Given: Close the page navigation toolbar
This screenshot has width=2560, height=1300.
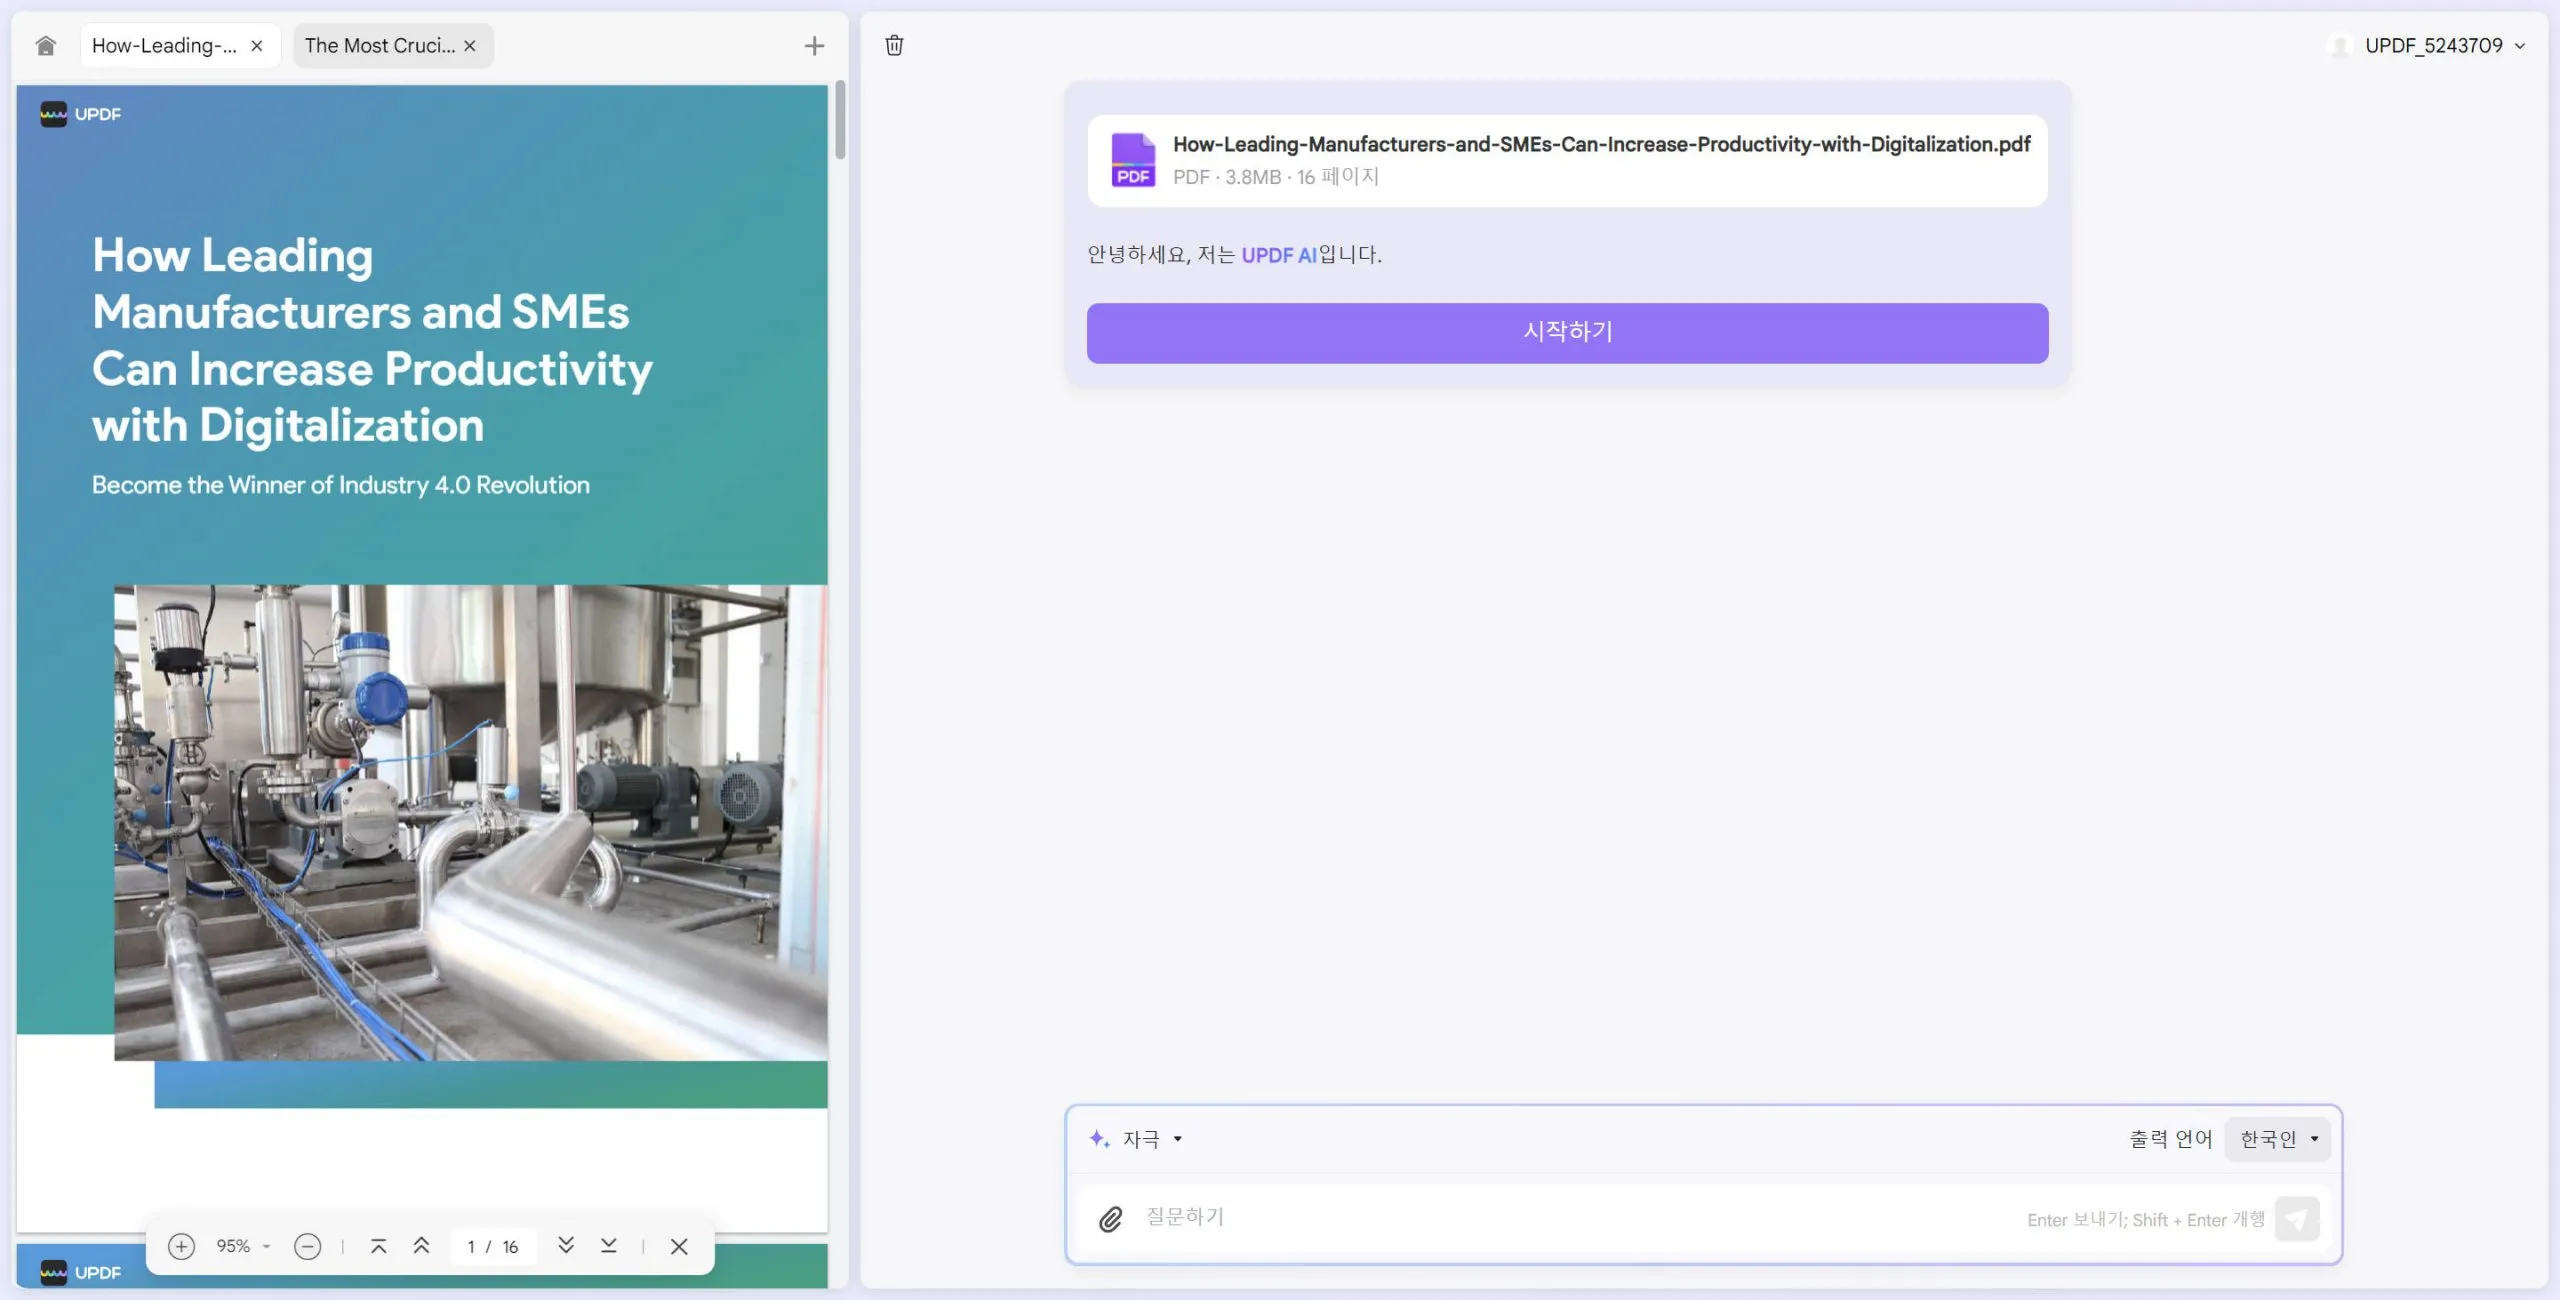Looking at the screenshot, I should pyautogui.click(x=679, y=1246).
